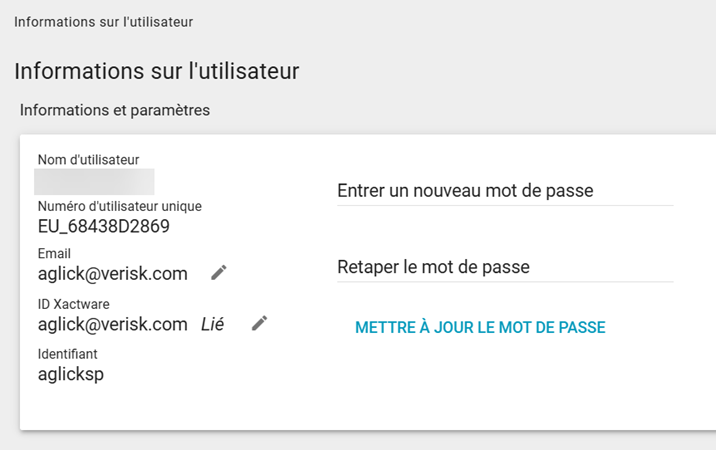Viewport: 716px width, 450px height.
Task: Click the "Retaper le mot de passe" field
Action: 505,267
